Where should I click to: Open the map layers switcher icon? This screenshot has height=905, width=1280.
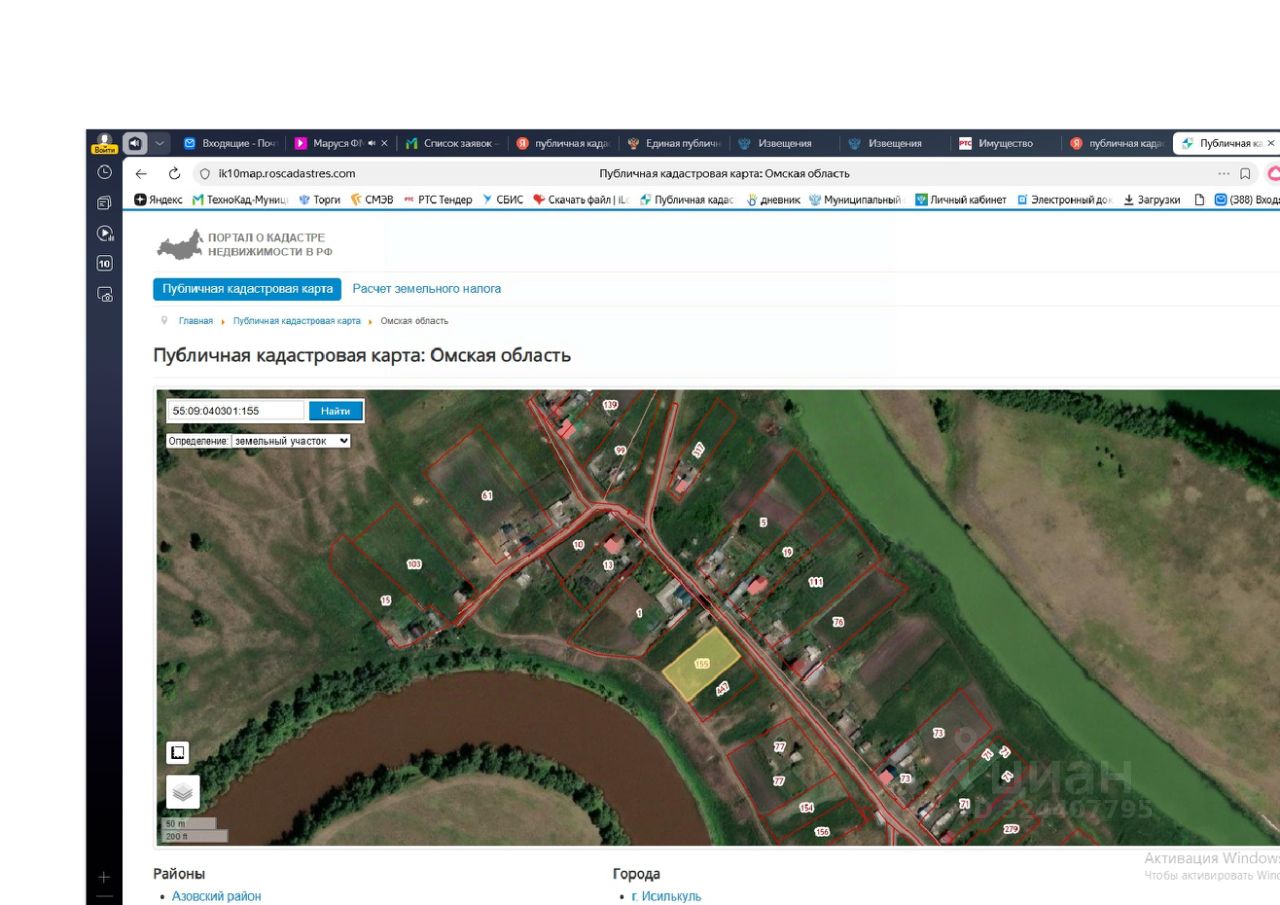[182, 792]
